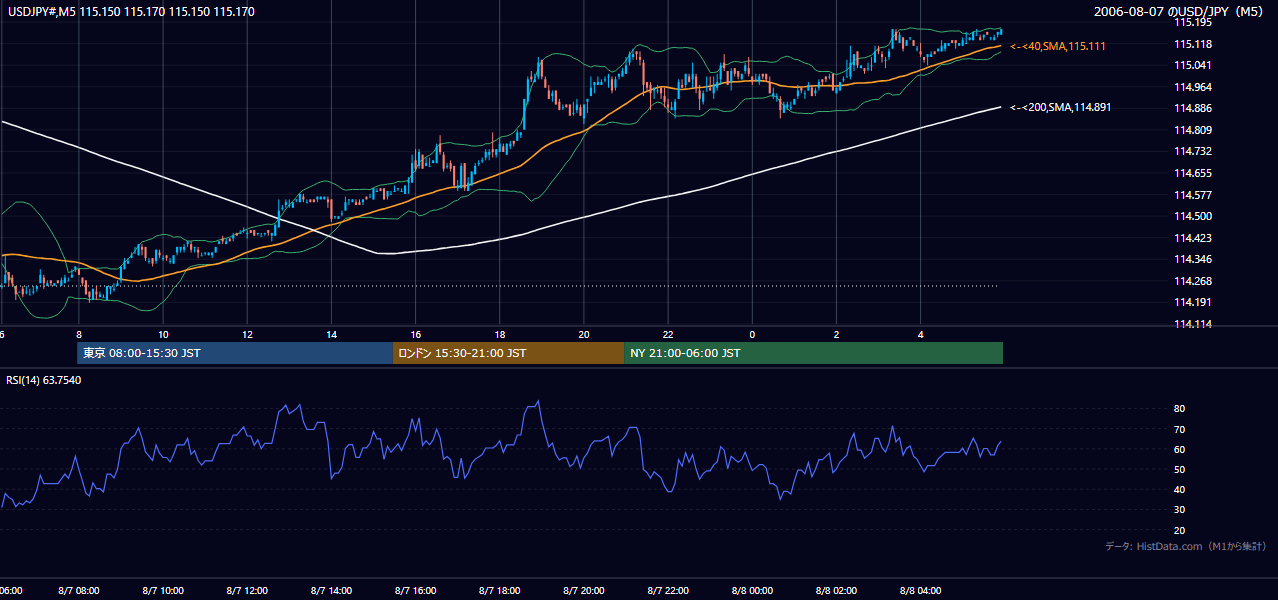The width and height of the screenshot is (1278, 600).
Task: Click the HistData.com data source credit
Action: pyautogui.click(x=1186, y=546)
